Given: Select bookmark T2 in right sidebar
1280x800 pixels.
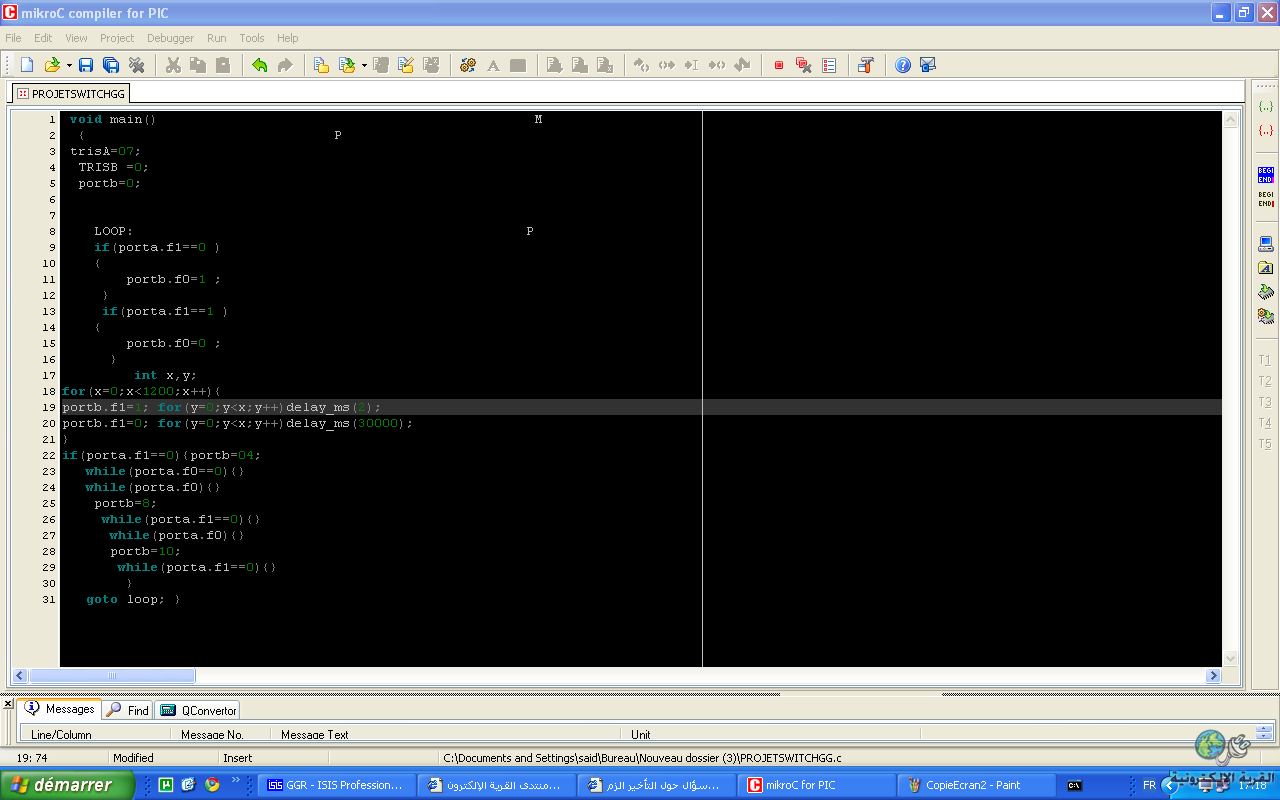Looking at the screenshot, I should point(1265,381).
